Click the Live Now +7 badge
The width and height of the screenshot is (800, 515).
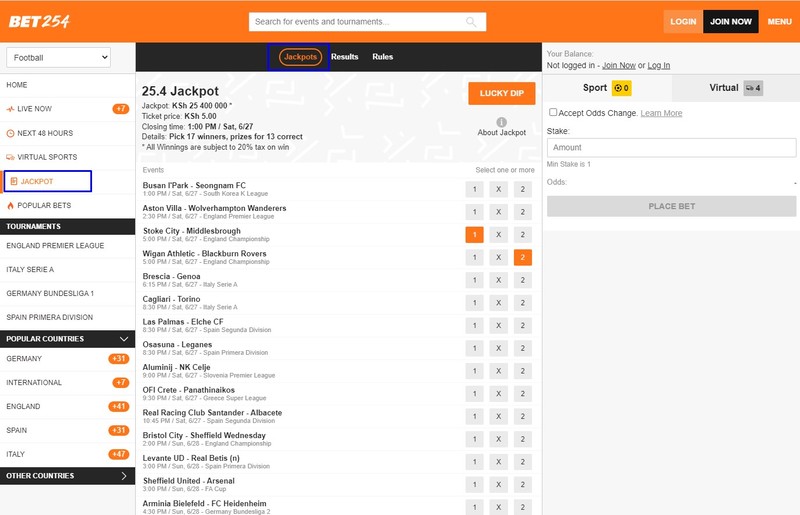(120, 109)
